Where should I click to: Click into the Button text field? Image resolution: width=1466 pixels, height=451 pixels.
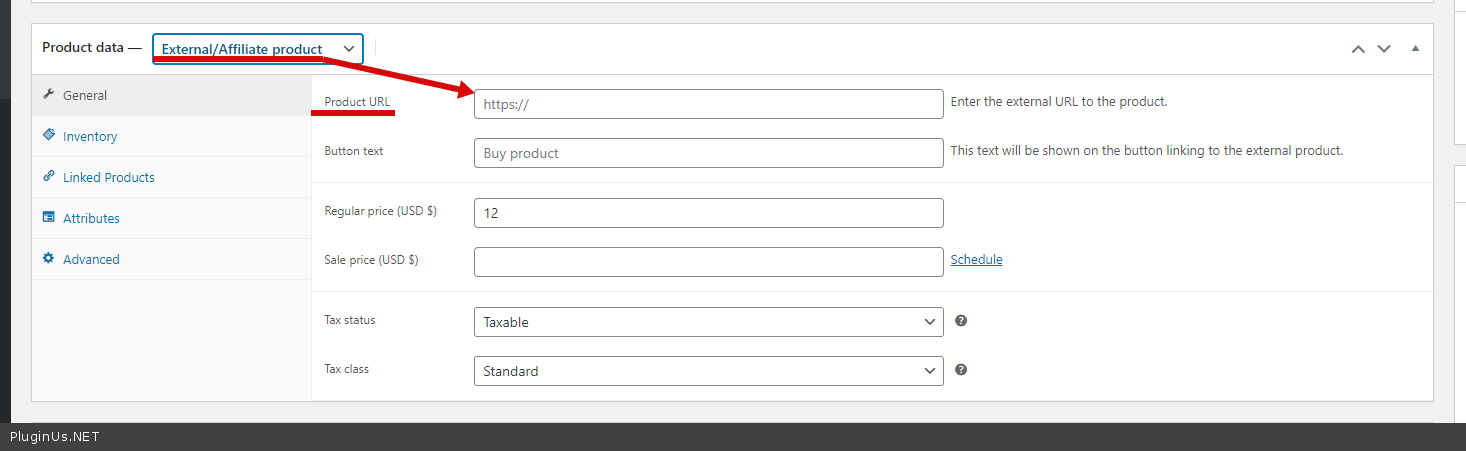pyautogui.click(x=708, y=153)
